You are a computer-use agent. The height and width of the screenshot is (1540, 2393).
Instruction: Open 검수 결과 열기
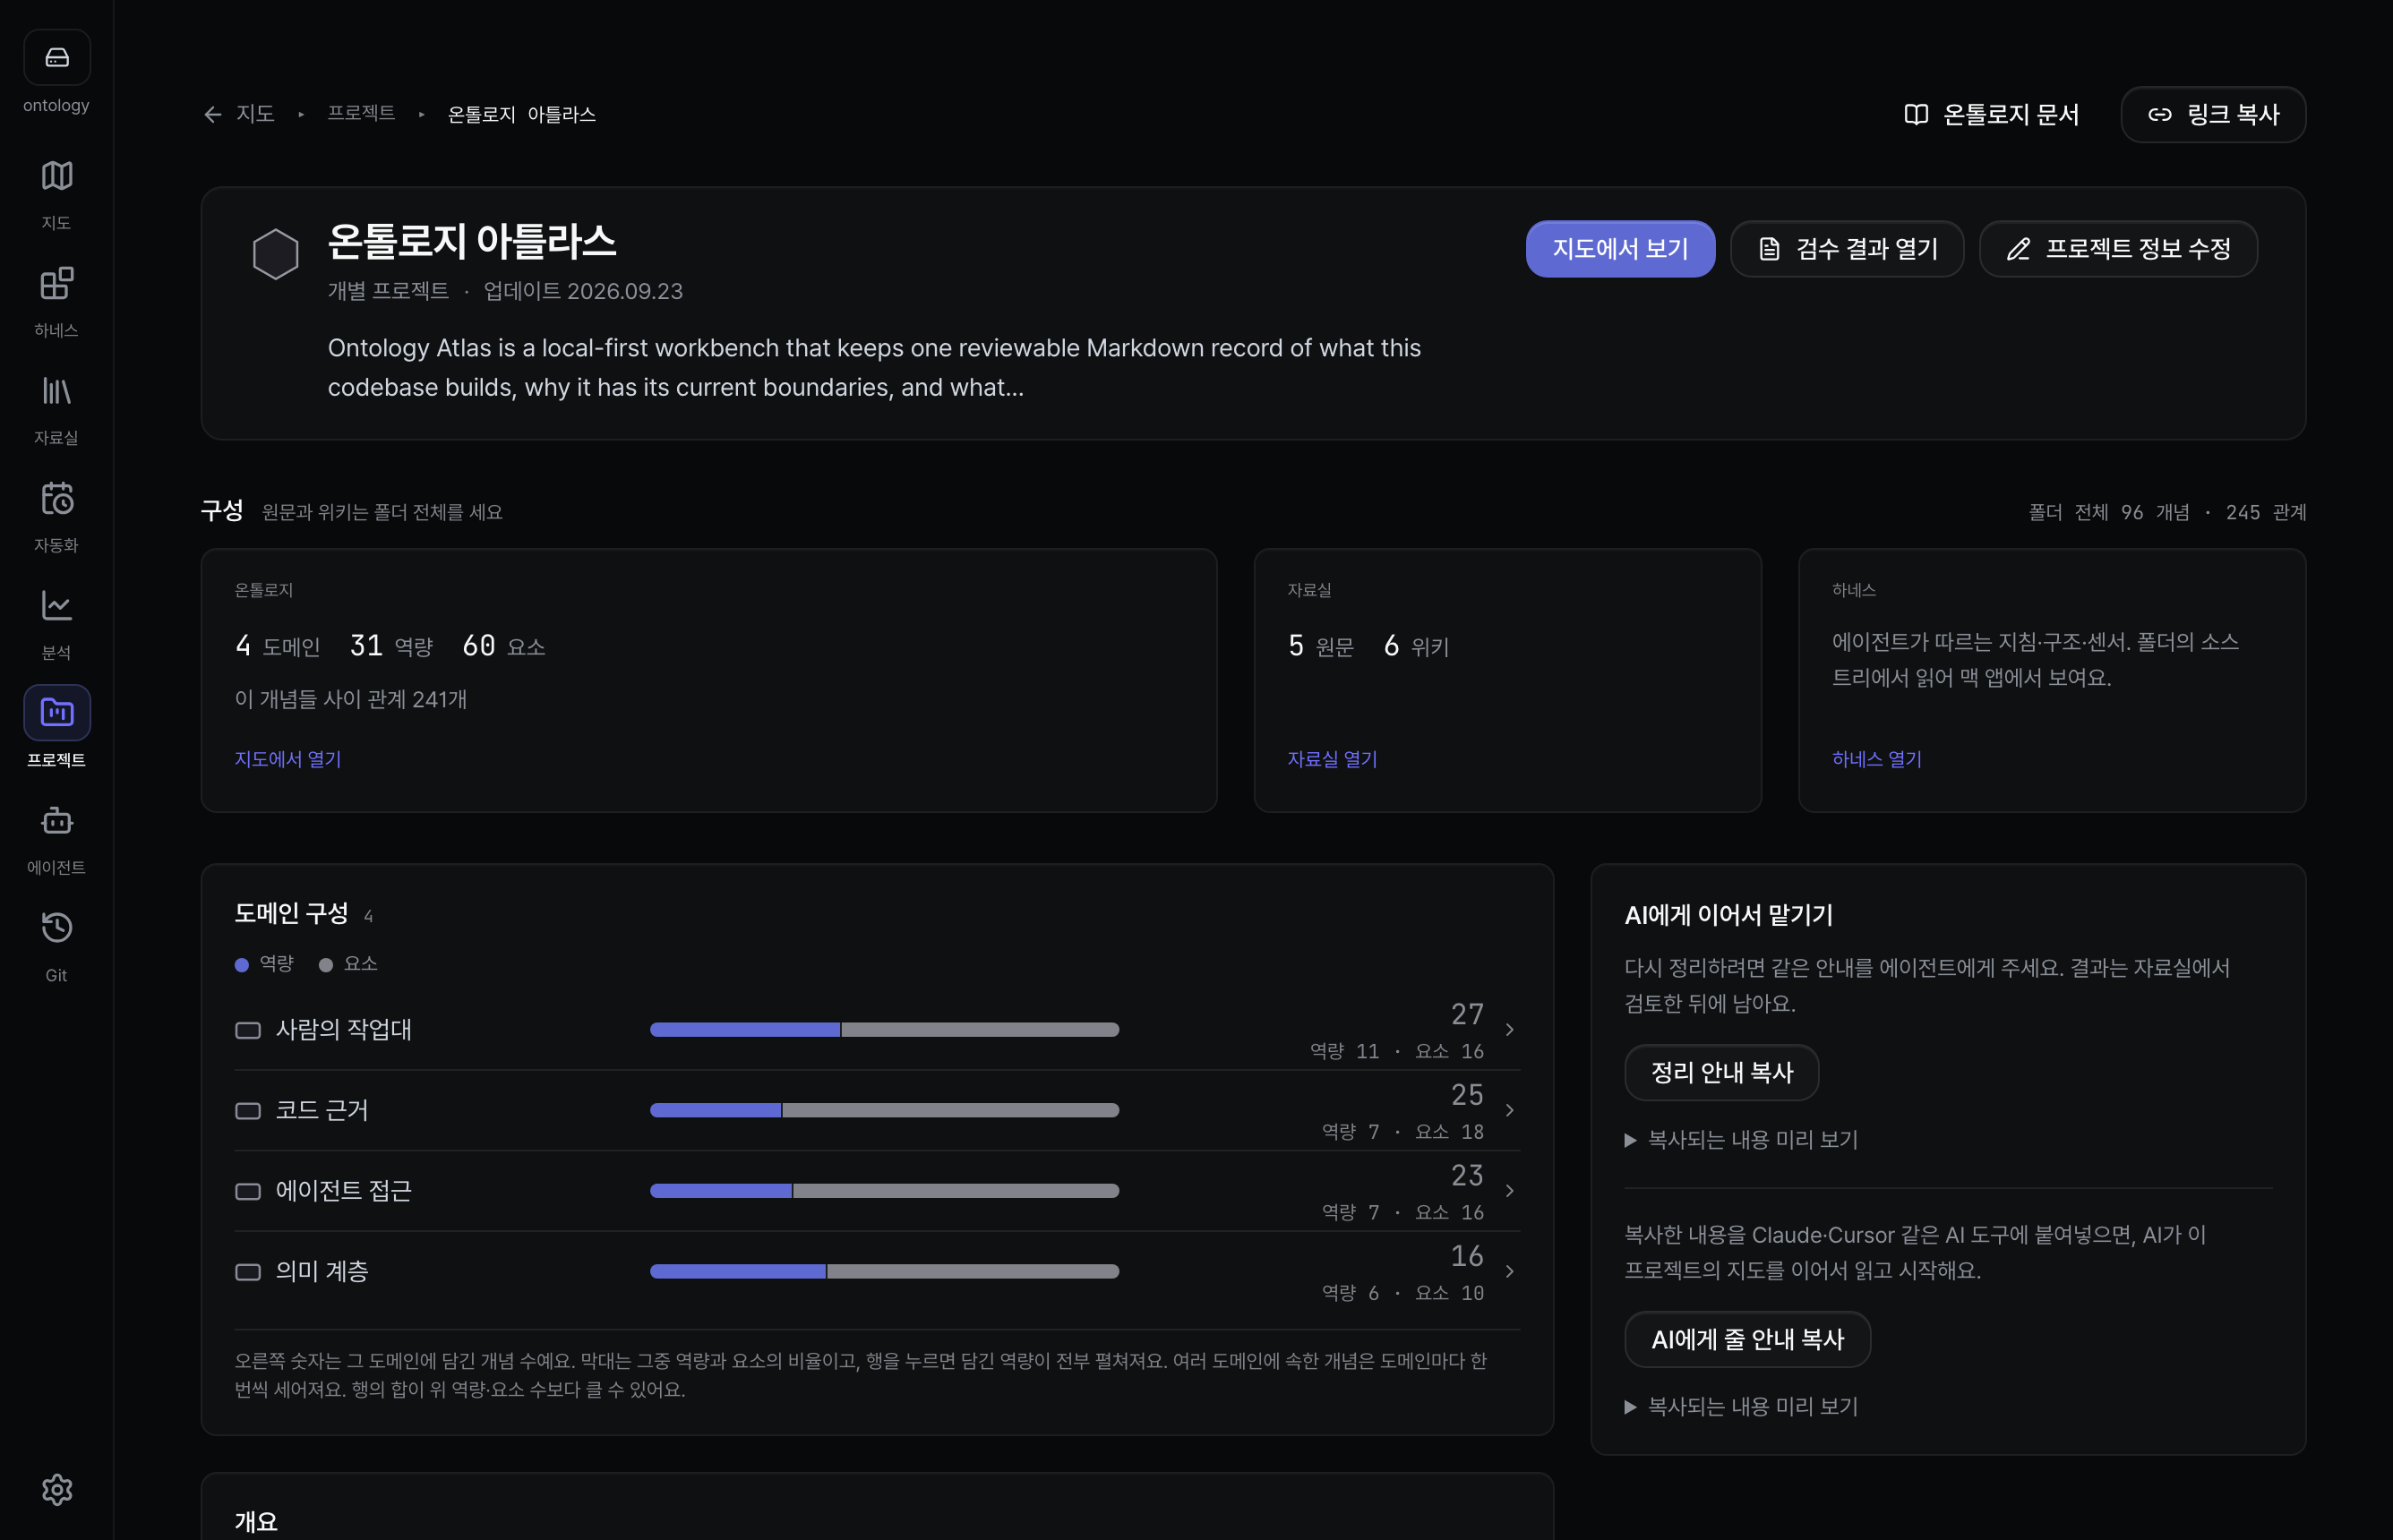[1847, 249]
